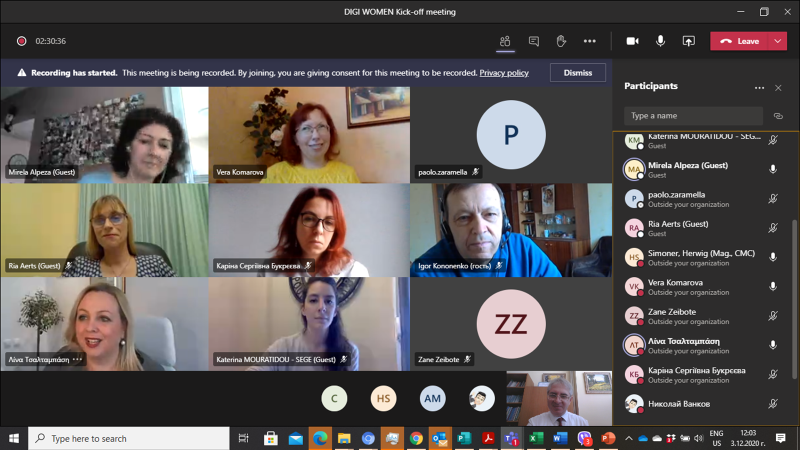Select Mirela Alpeza's video tile
This screenshot has height=450, width=800.
tap(104, 135)
